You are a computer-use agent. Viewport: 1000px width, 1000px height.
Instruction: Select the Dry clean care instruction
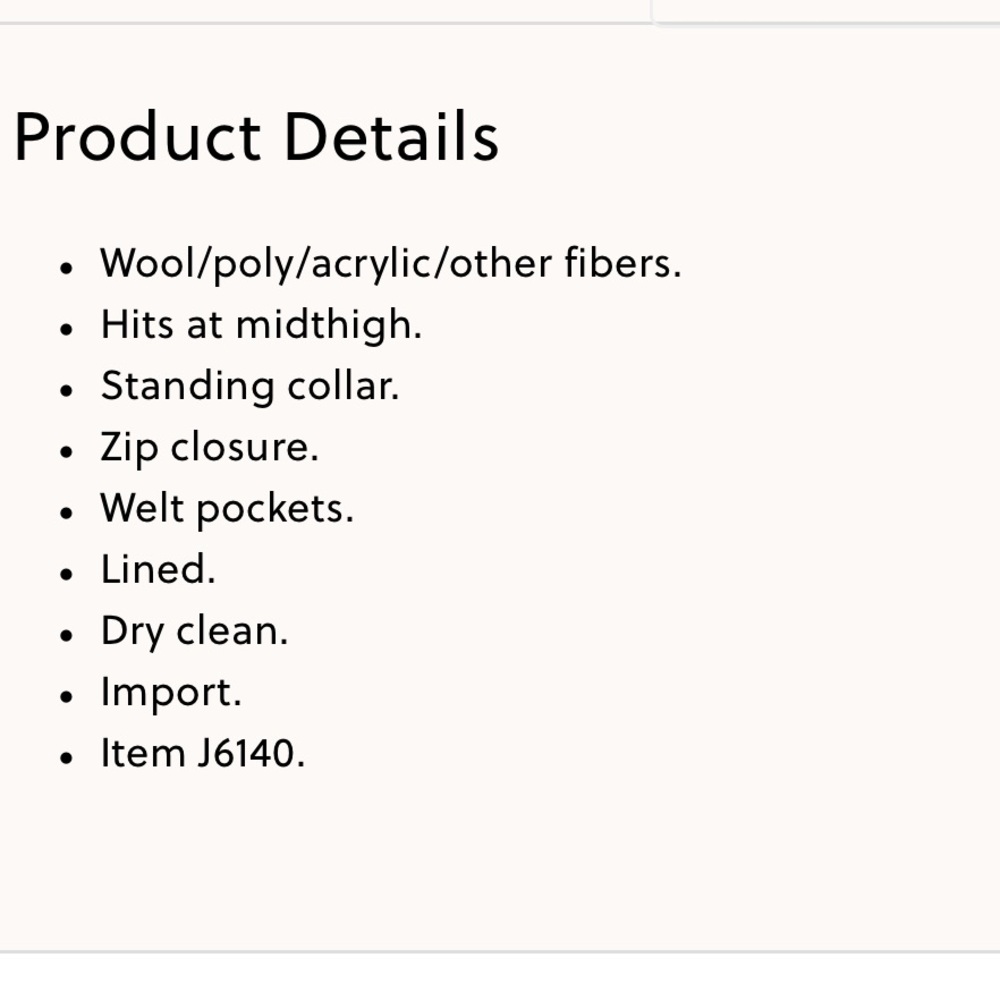195,631
